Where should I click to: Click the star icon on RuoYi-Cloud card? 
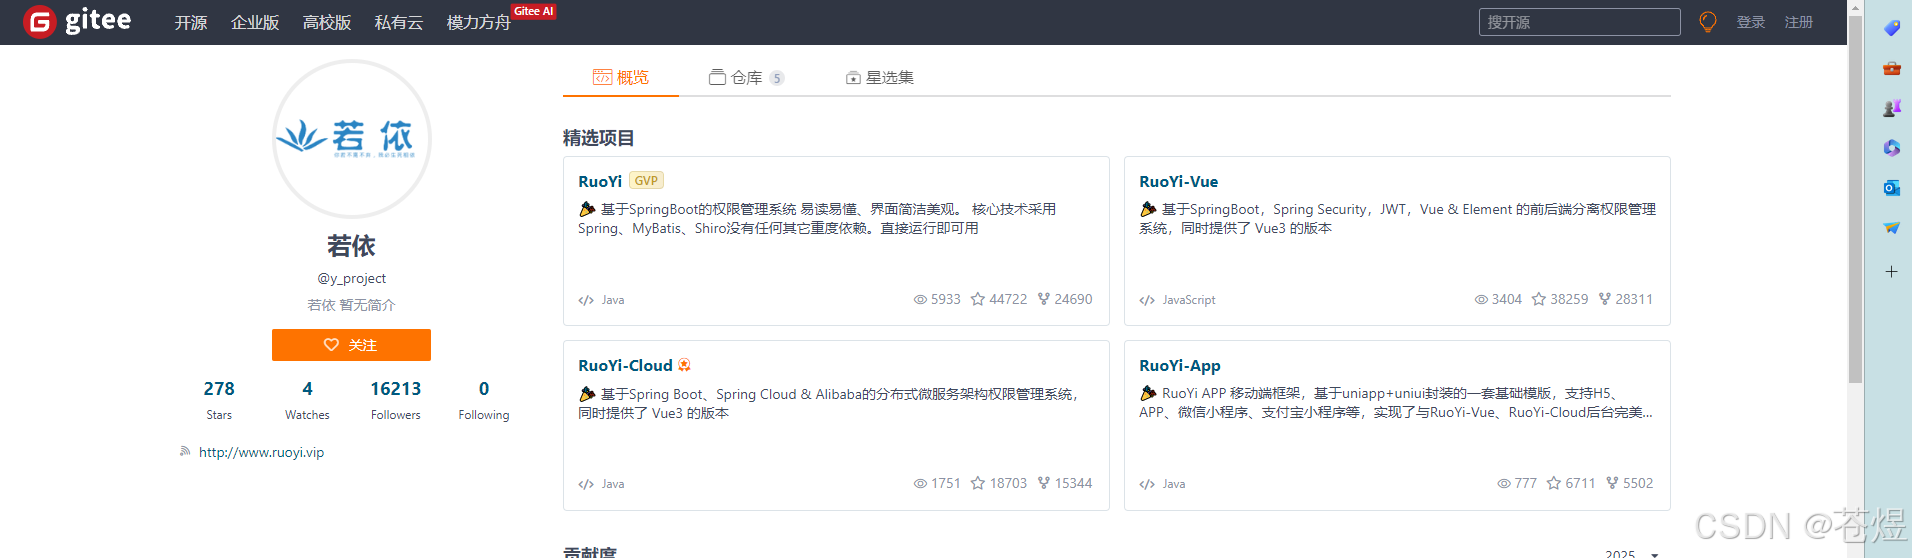tap(978, 483)
